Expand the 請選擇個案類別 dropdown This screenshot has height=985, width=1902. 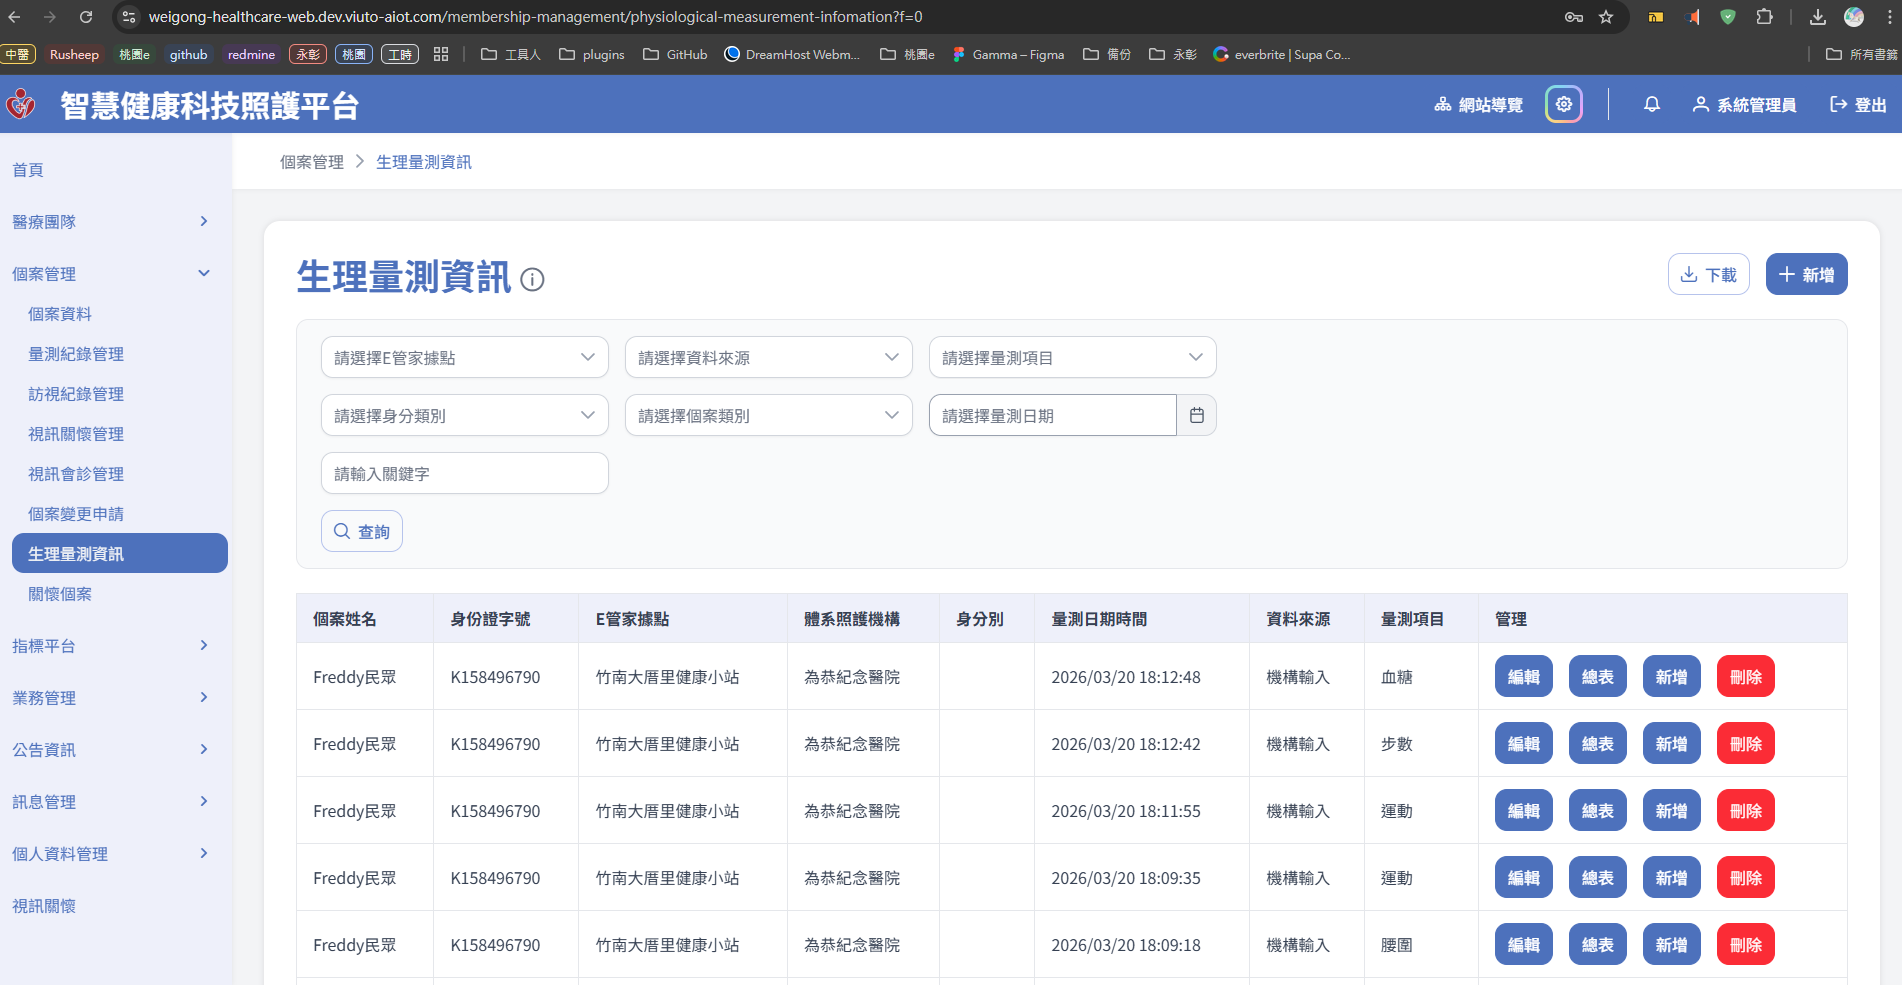[x=768, y=415]
